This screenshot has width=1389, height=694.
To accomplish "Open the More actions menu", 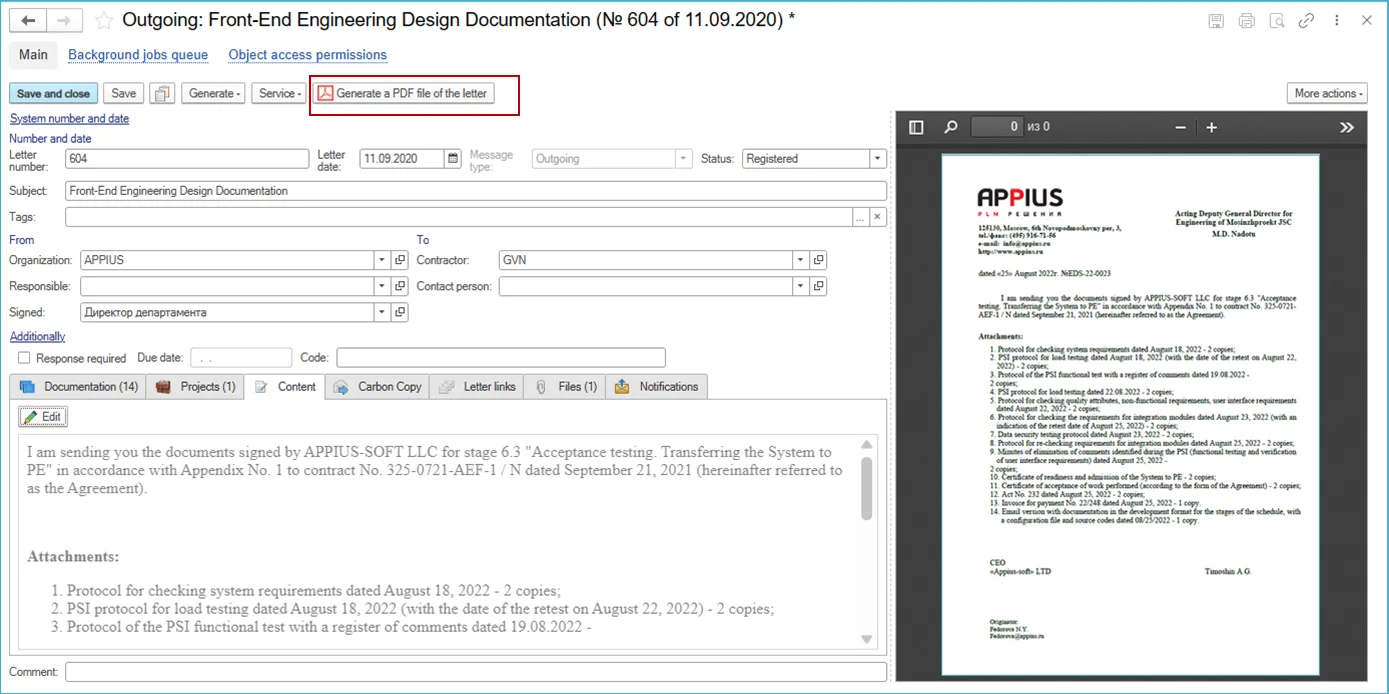I will tap(1327, 93).
